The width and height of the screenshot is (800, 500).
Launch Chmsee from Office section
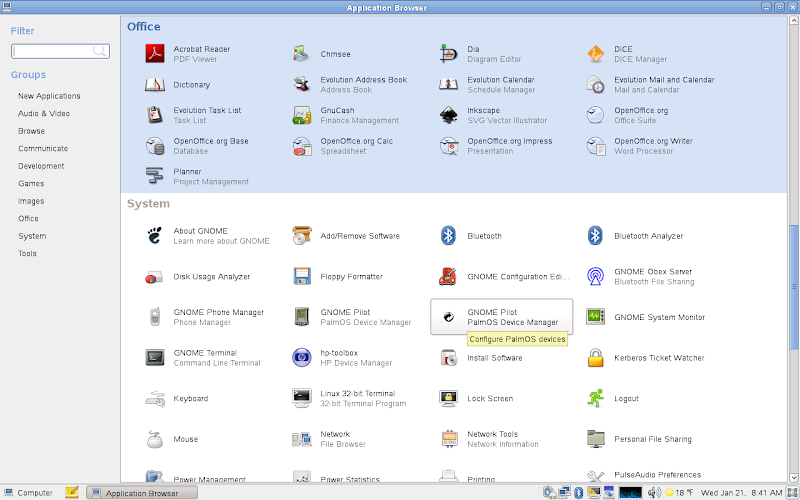pos(322,54)
